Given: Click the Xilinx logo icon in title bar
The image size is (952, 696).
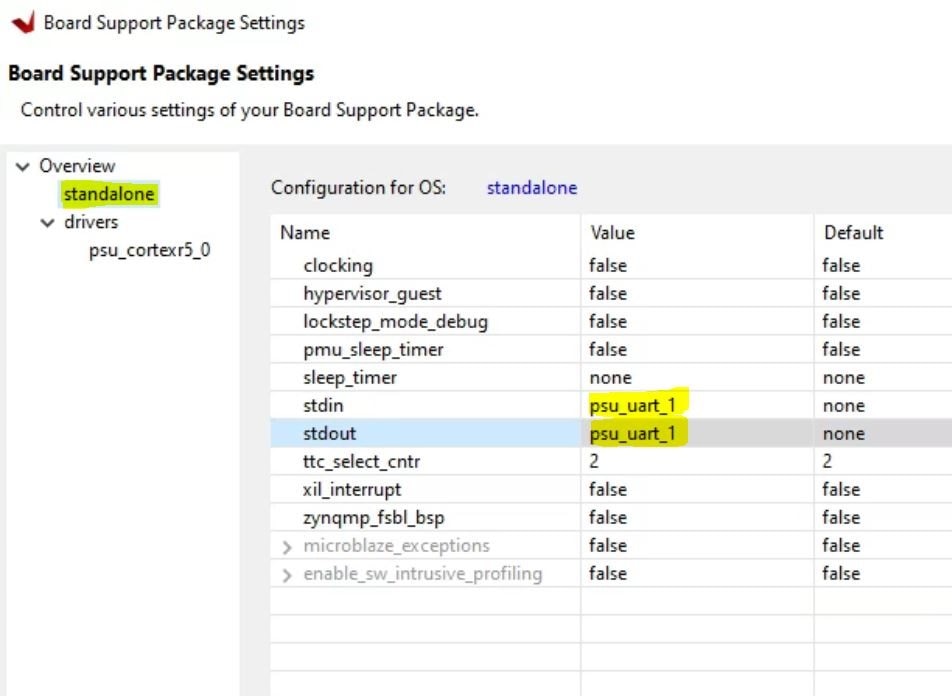Looking at the screenshot, I should pyautogui.click(x=22, y=22).
